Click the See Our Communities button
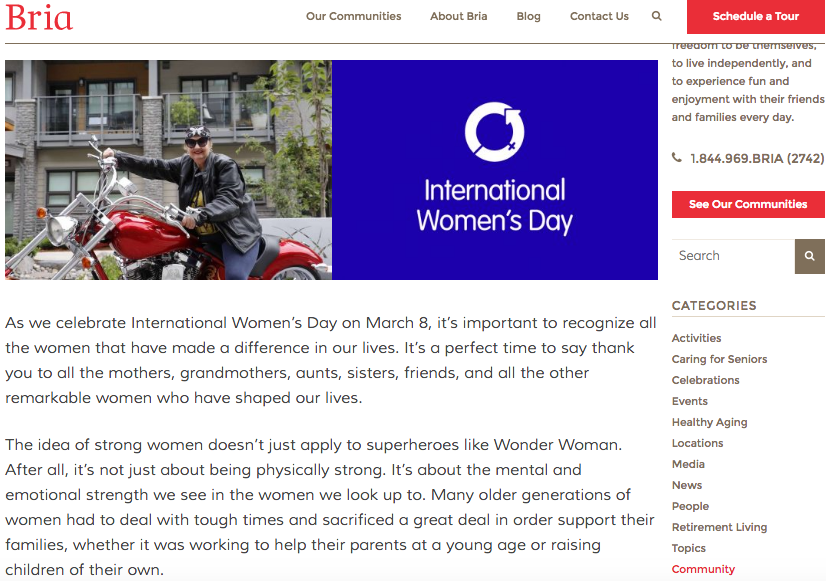 (748, 204)
